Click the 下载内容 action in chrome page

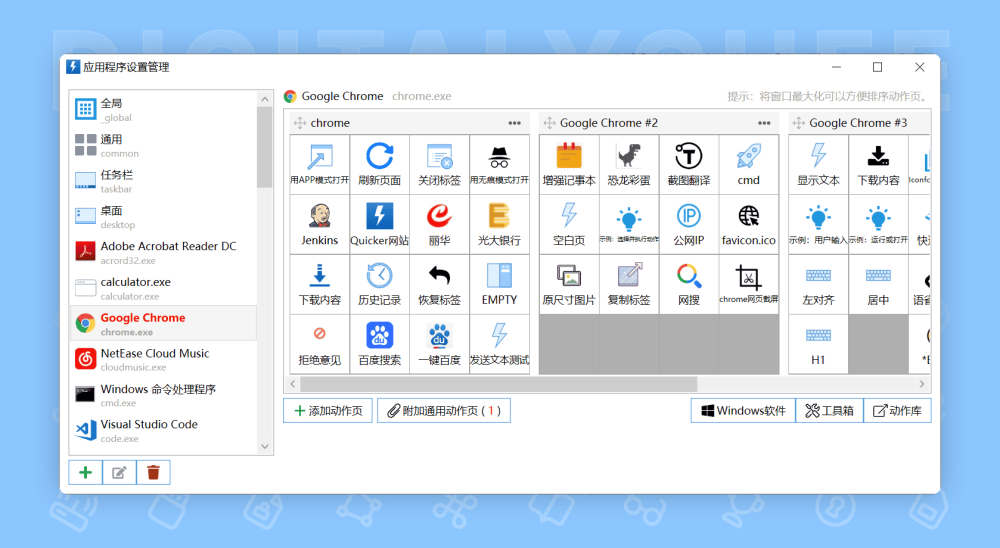tap(320, 285)
